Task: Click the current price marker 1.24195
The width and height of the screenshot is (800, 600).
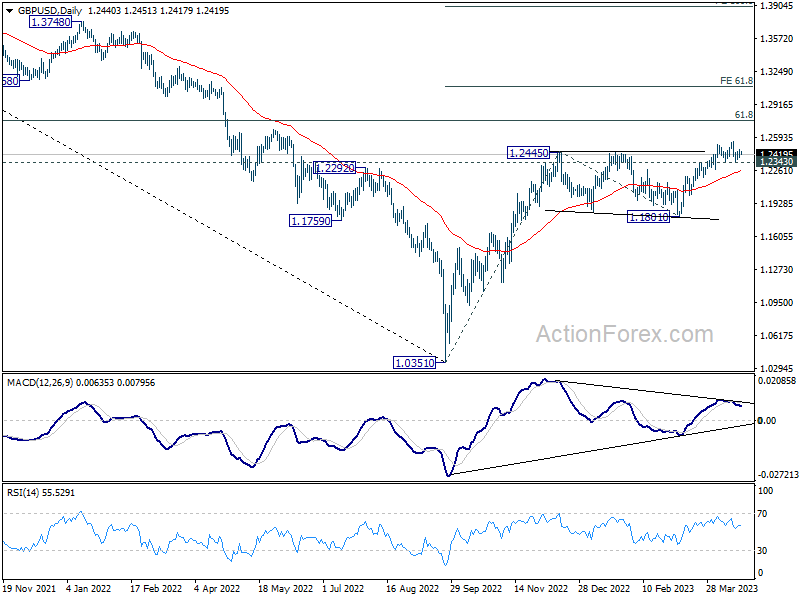Action: (x=776, y=154)
